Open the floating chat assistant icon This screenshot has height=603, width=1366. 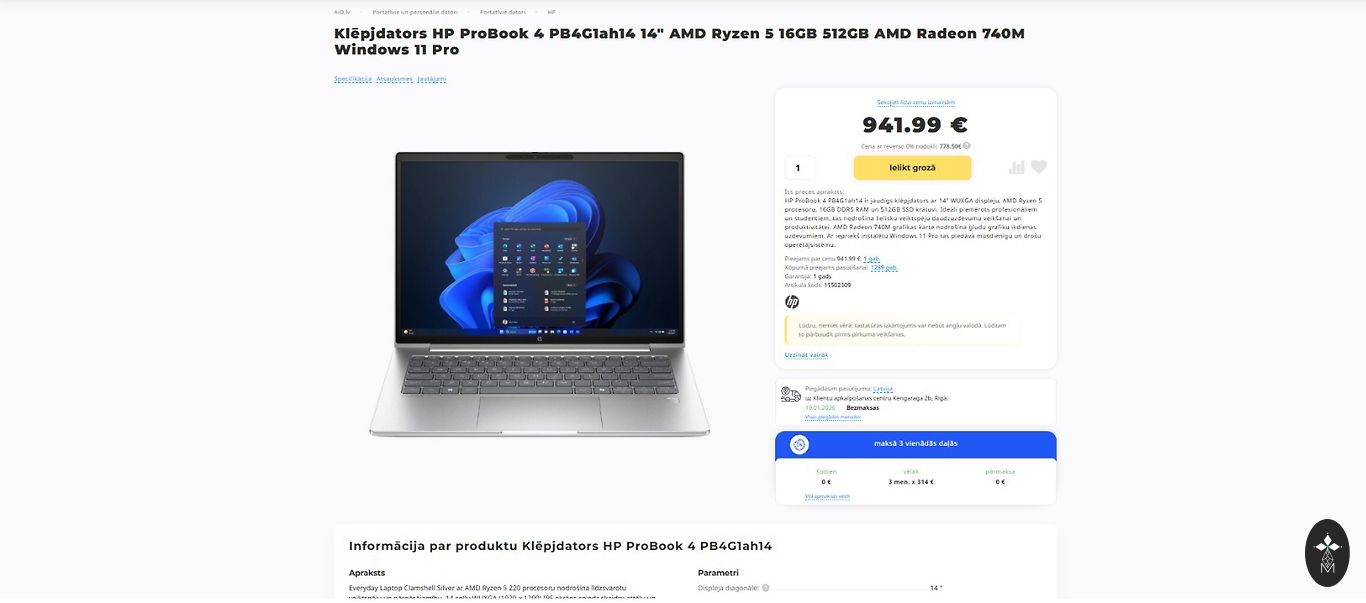(x=1327, y=553)
